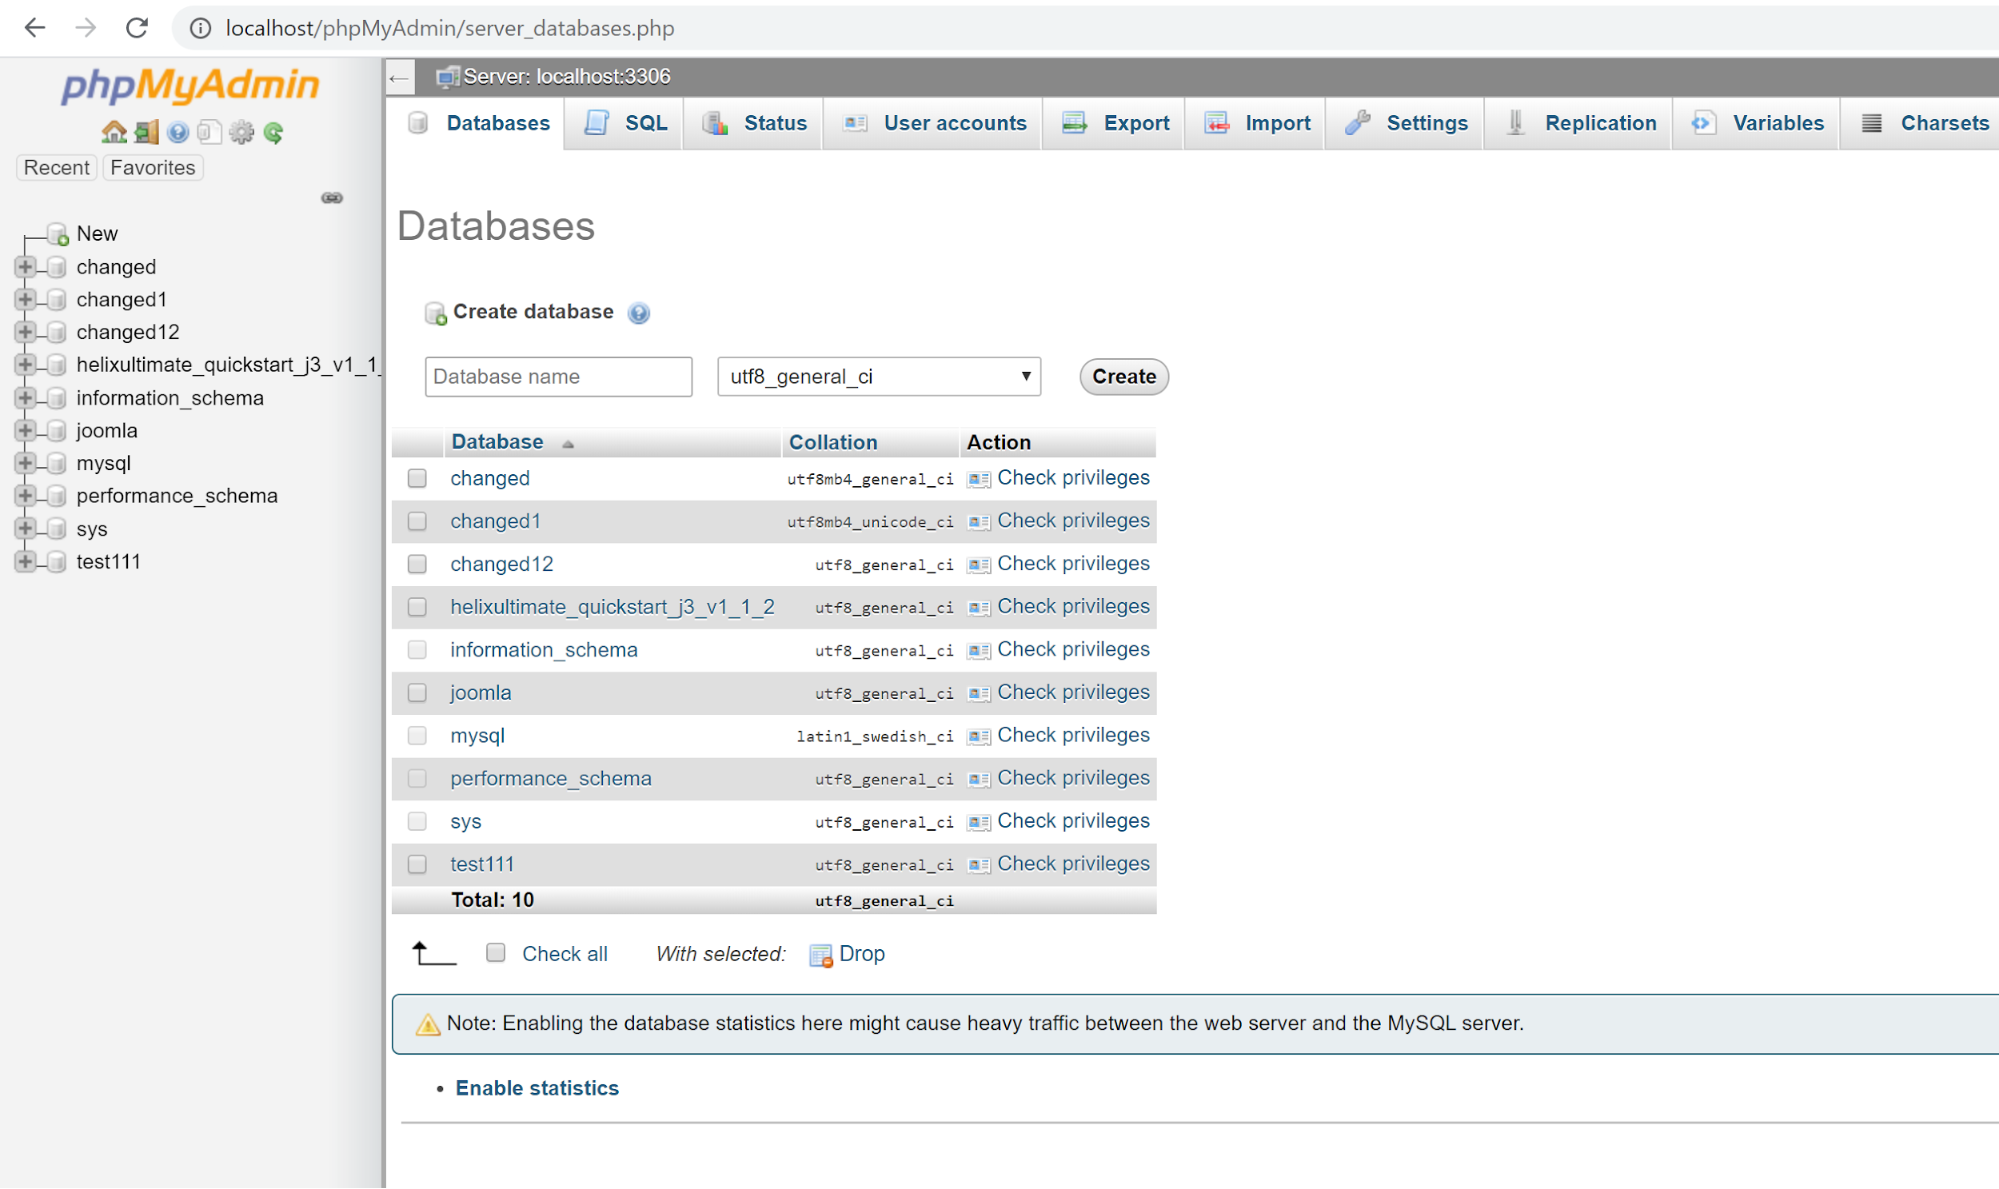1999x1189 pixels.
Task: Click the New database icon in the tree
Action: point(58,234)
